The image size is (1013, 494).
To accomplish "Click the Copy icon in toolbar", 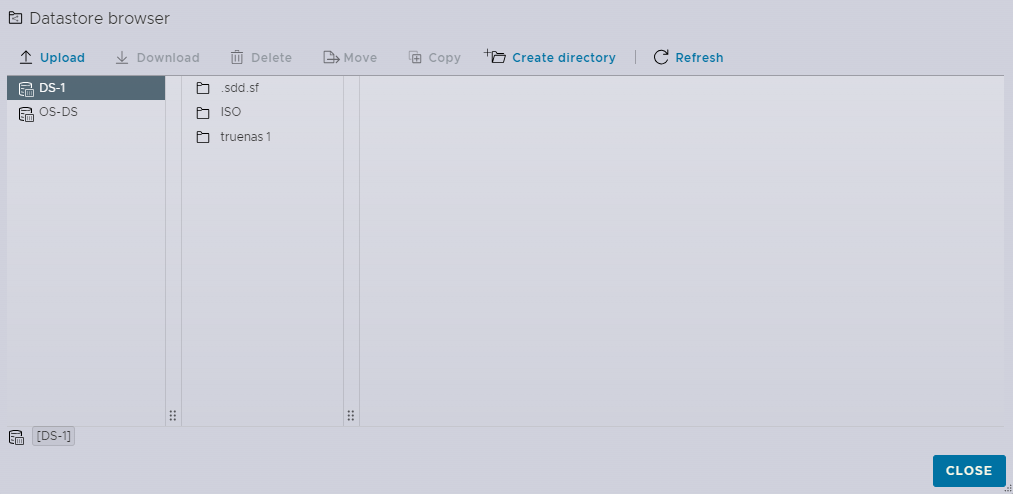I will [x=415, y=58].
